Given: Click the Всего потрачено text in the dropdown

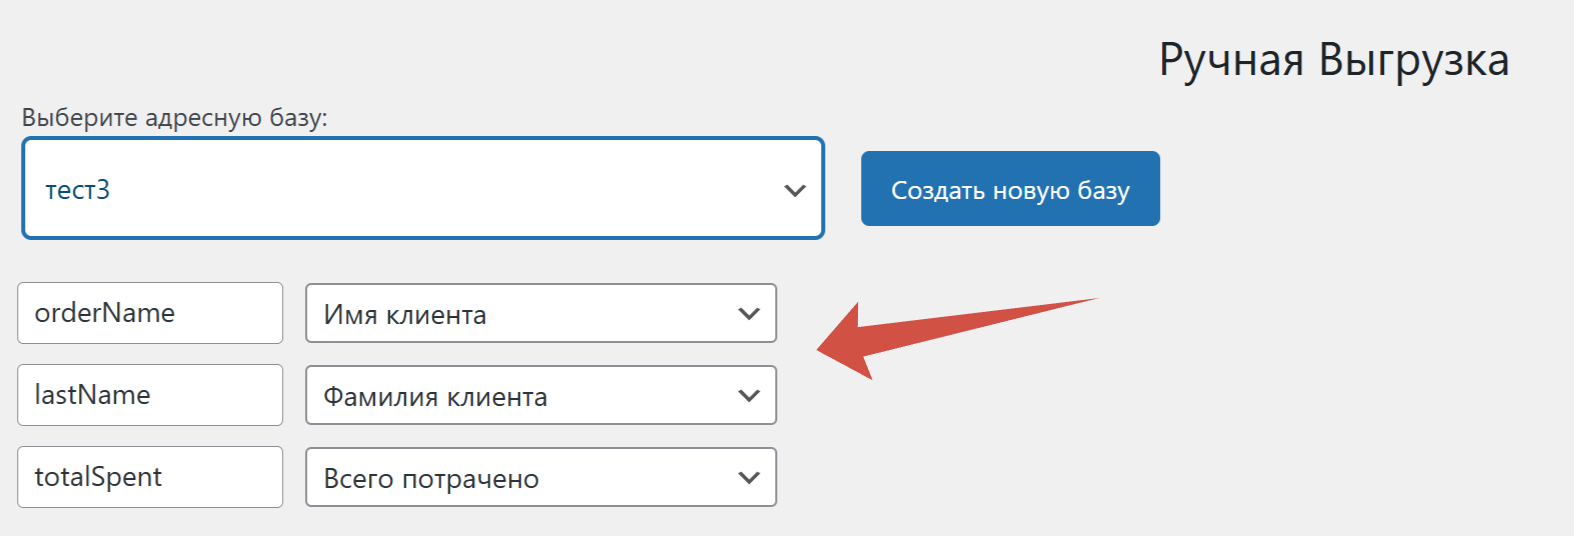Looking at the screenshot, I should 431,479.
